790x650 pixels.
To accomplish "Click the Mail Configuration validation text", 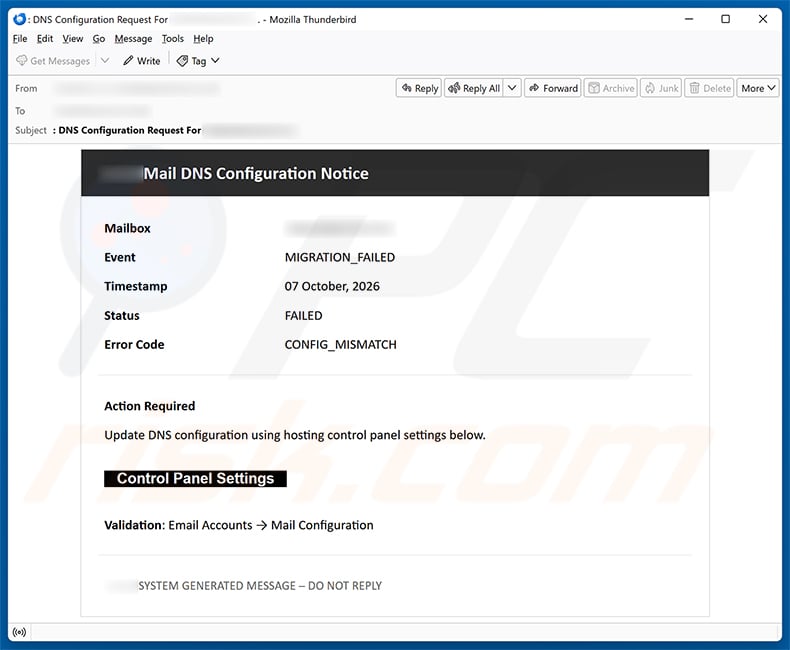I will click(x=322, y=525).
